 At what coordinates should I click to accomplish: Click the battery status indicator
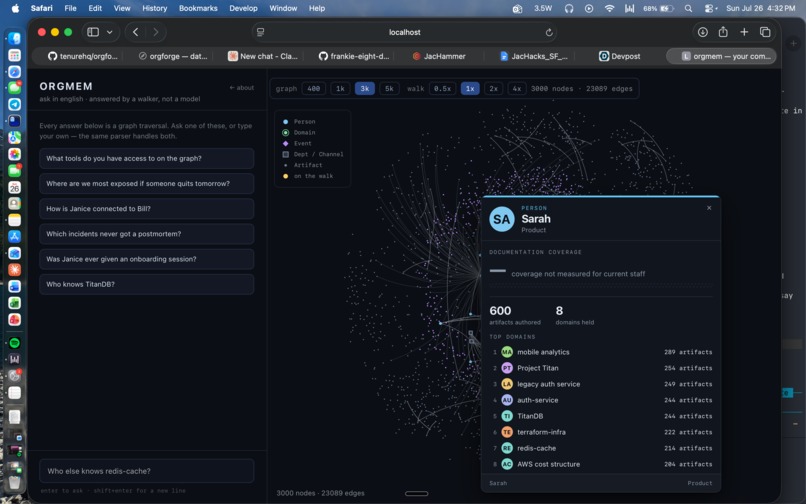(x=658, y=8)
